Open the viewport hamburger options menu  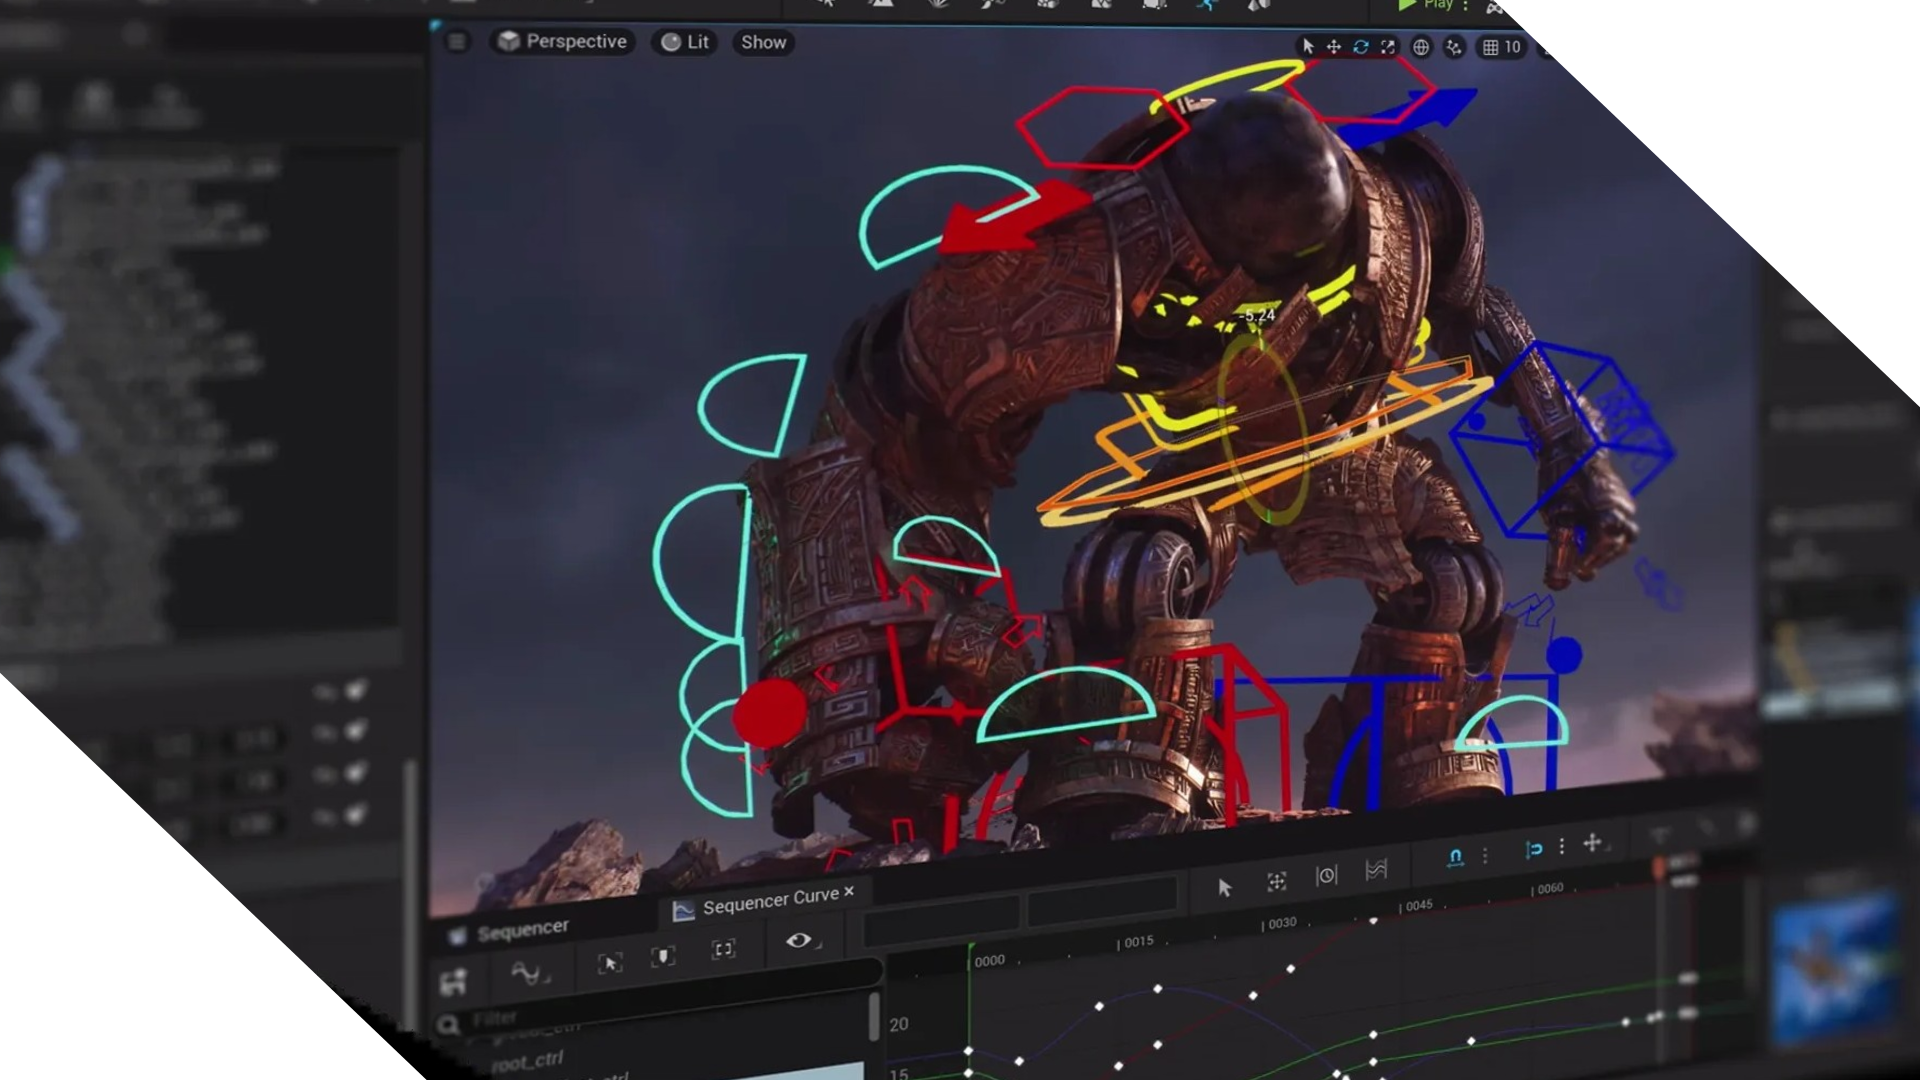457,41
